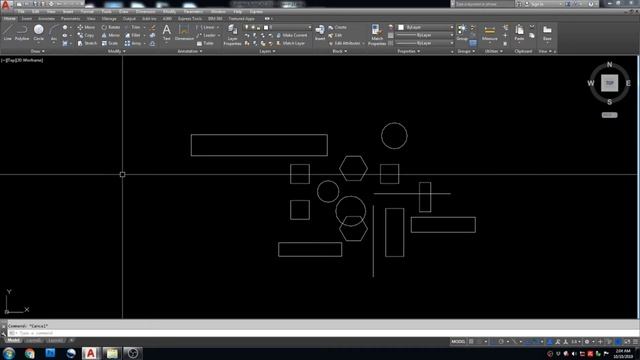Open the Dimension menu
The width and height of the screenshot is (640, 360).
pyautogui.click(x=145, y=11)
